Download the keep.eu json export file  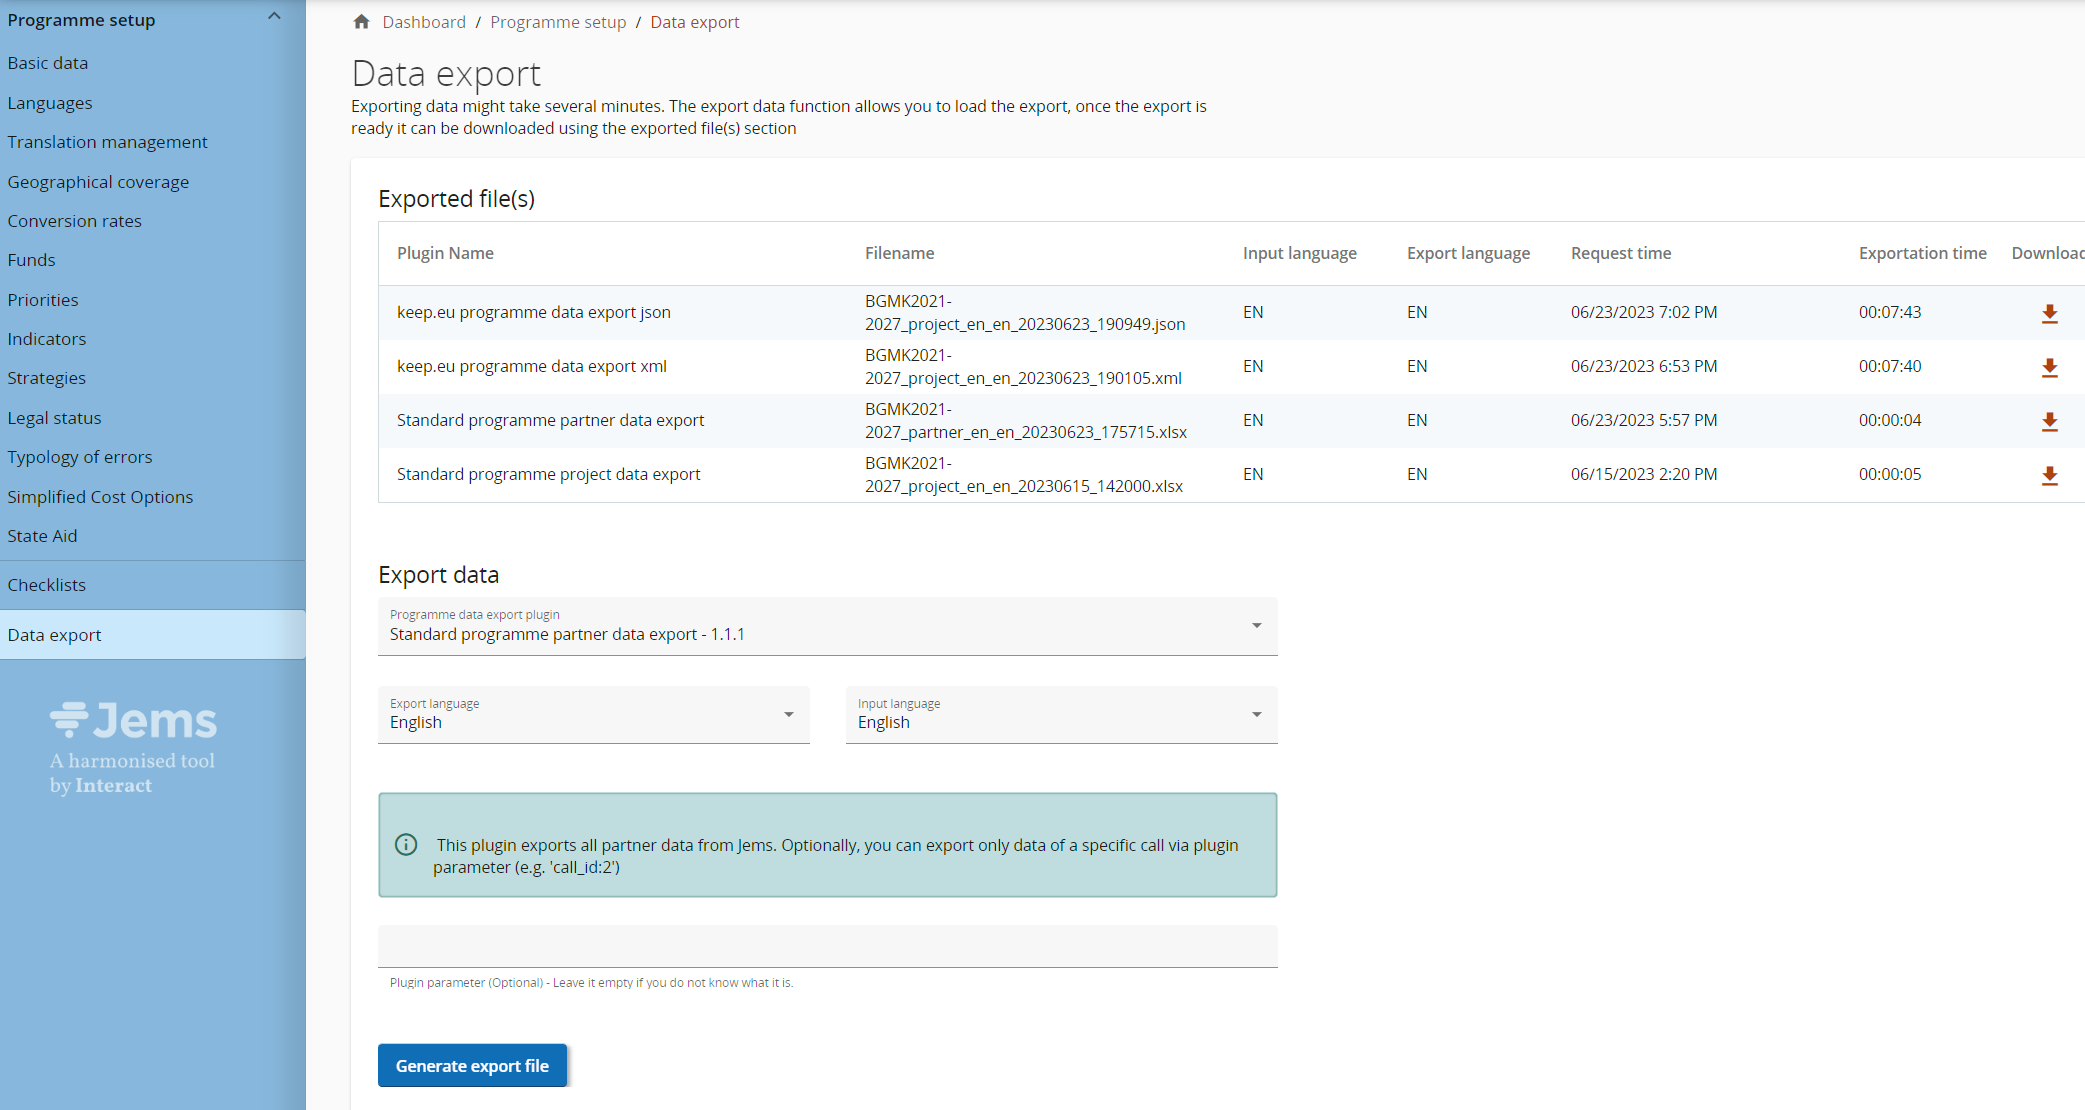tap(2049, 313)
